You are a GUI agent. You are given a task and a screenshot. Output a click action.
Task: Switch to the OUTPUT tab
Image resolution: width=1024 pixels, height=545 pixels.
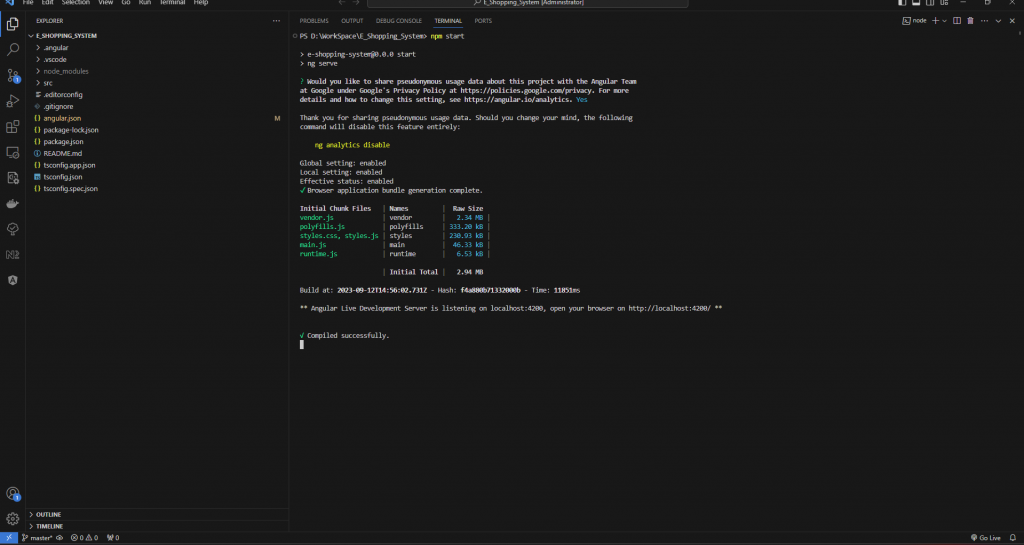[x=352, y=21]
